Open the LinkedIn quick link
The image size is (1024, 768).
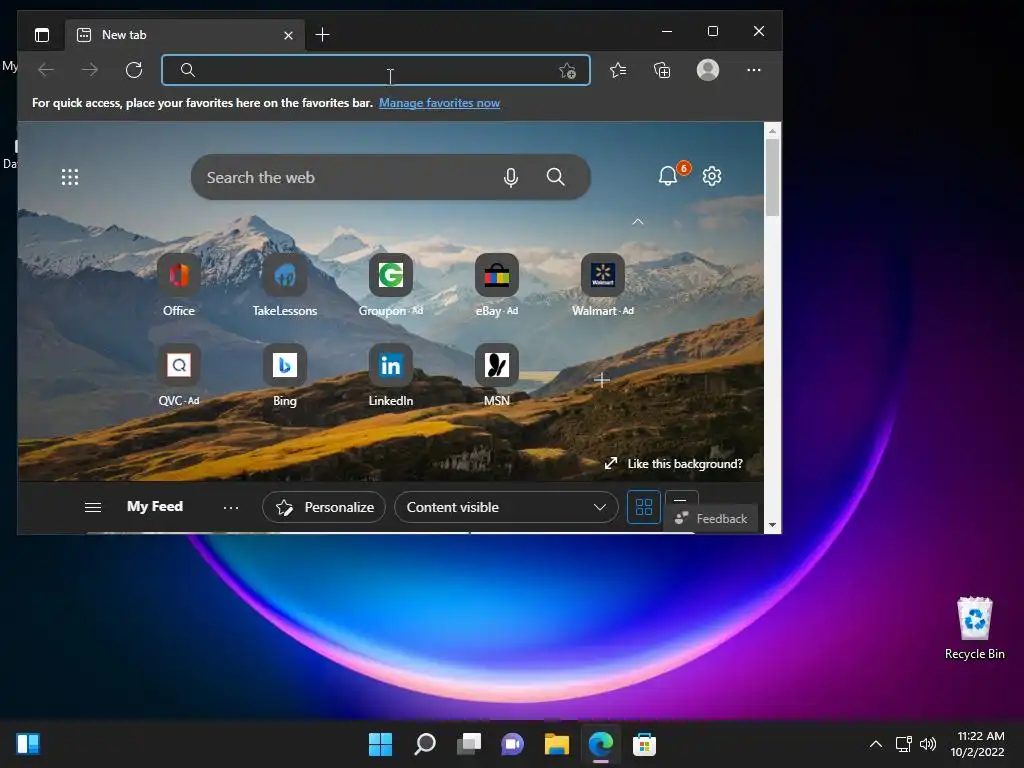pyautogui.click(x=391, y=376)
